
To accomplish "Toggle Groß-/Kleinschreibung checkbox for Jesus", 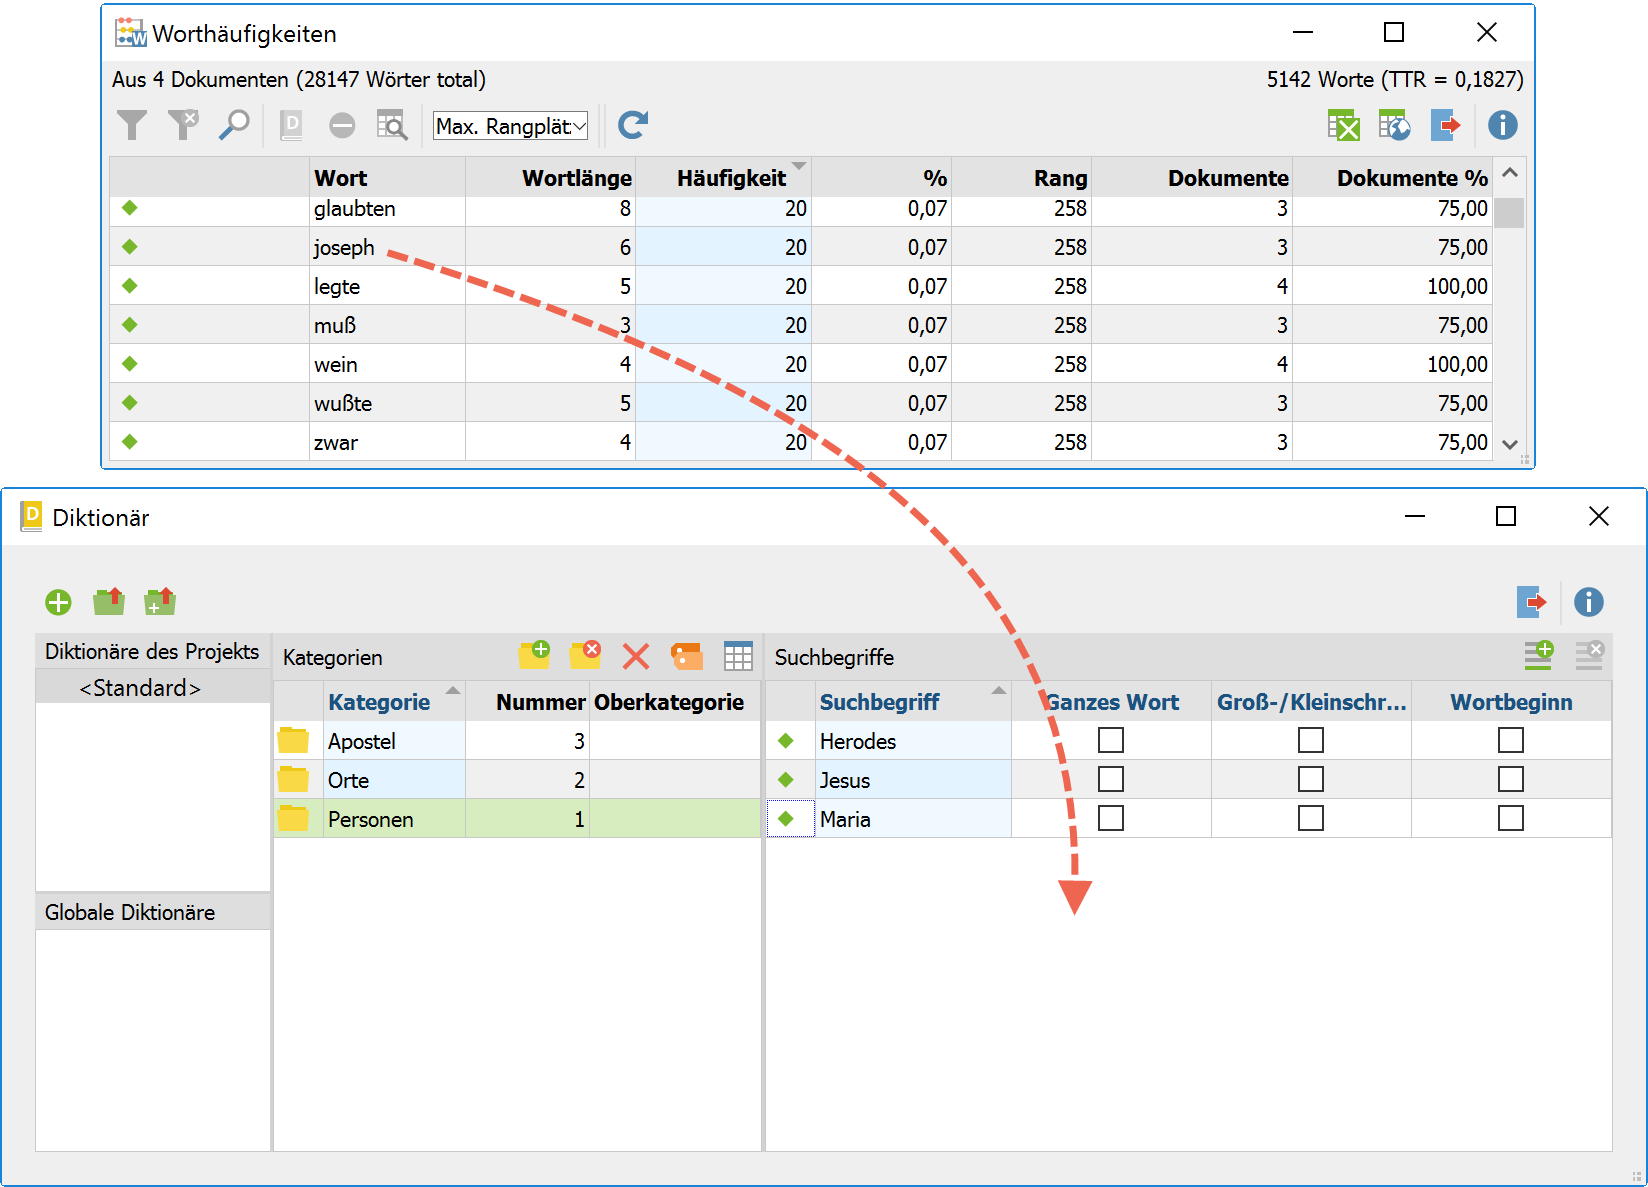I will (1311, 779).
